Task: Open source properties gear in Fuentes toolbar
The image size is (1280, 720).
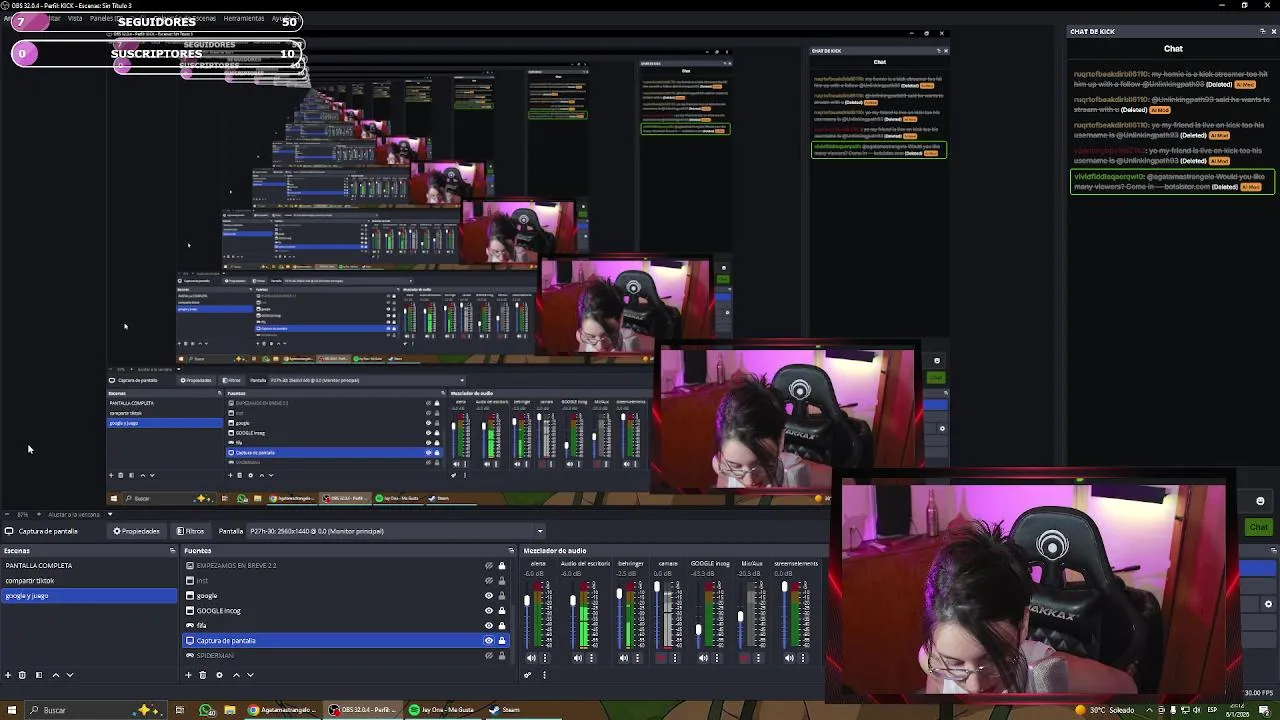Action: pyautogui.click(x=219, y=675)
